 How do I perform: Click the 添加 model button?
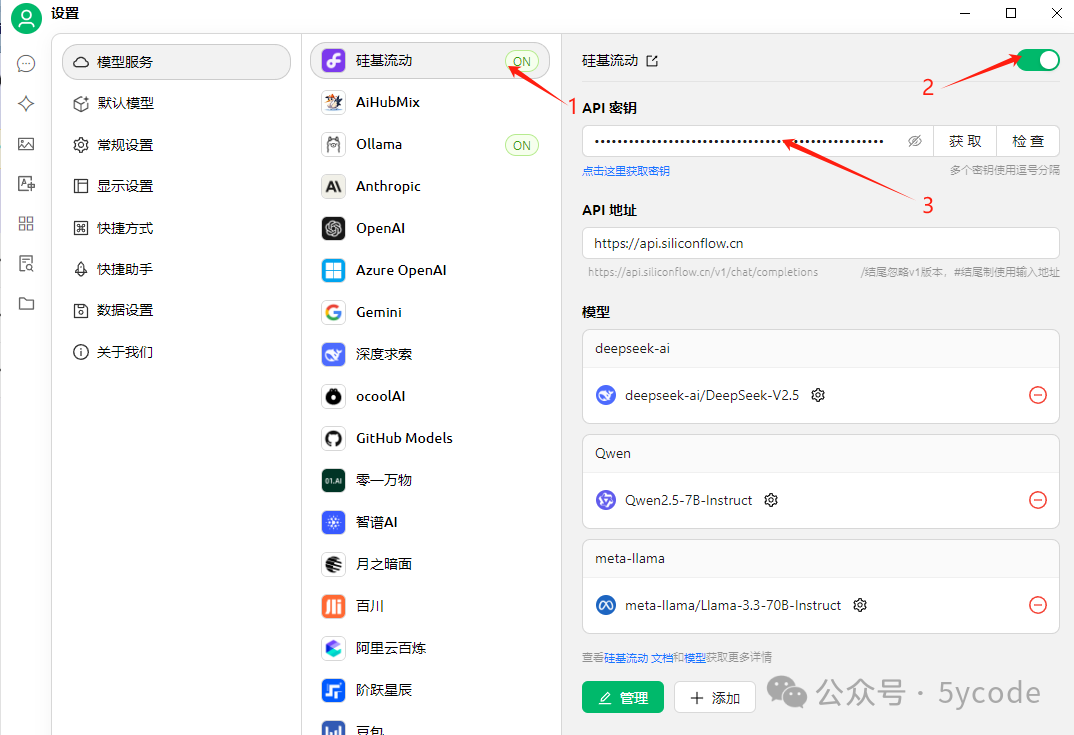[x=714, y=697]
